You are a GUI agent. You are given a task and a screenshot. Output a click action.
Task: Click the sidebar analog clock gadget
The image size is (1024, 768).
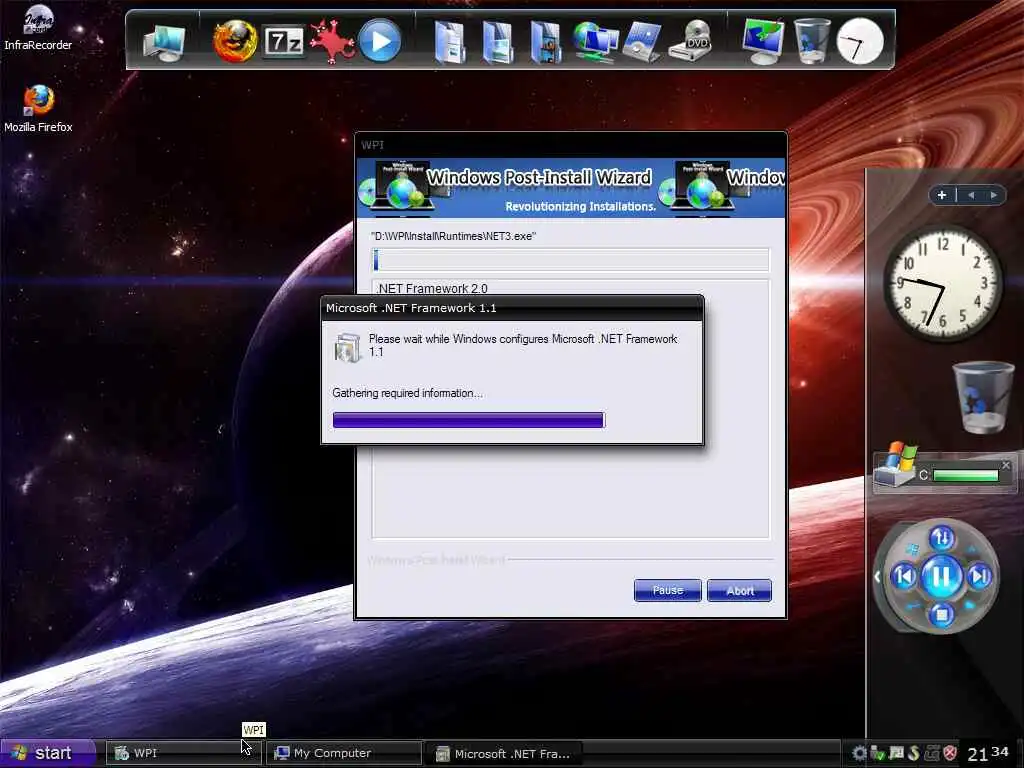pos(943,283)
